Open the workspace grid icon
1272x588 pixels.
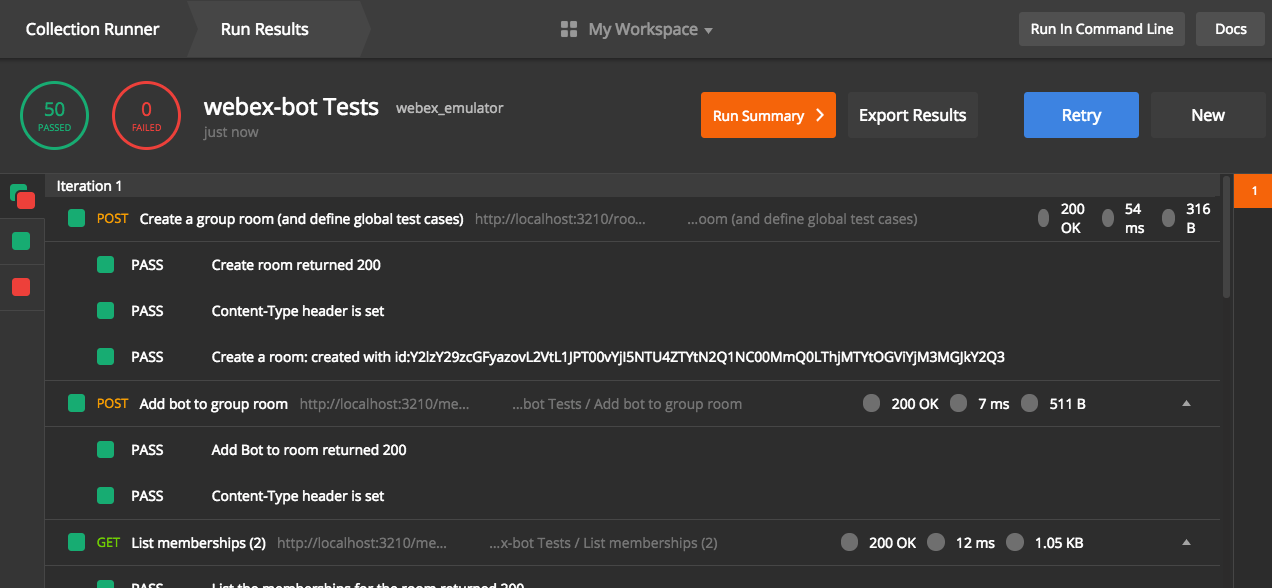tap(569, 29)
